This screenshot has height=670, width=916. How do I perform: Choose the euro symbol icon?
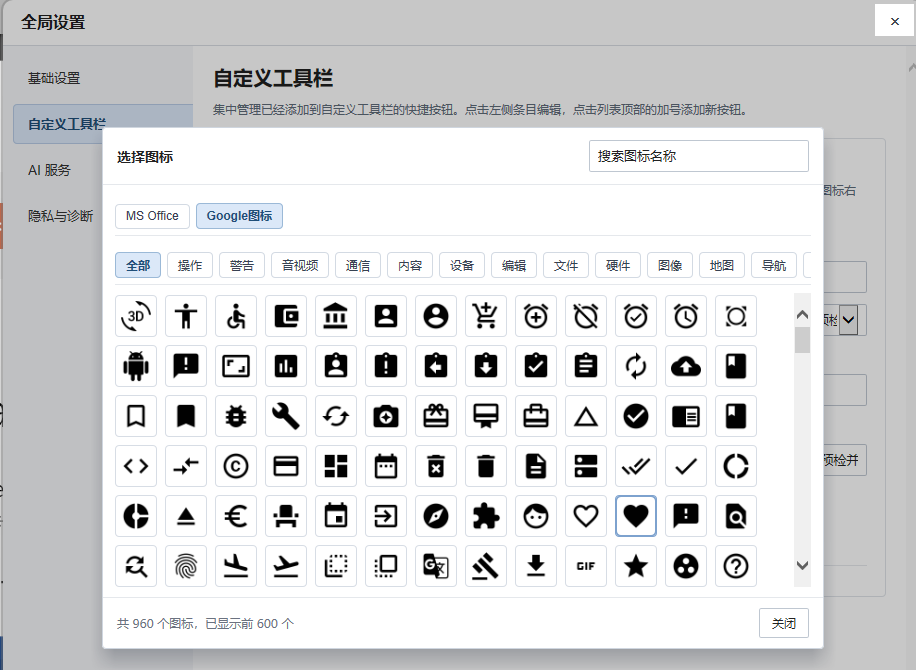(236, 516)
